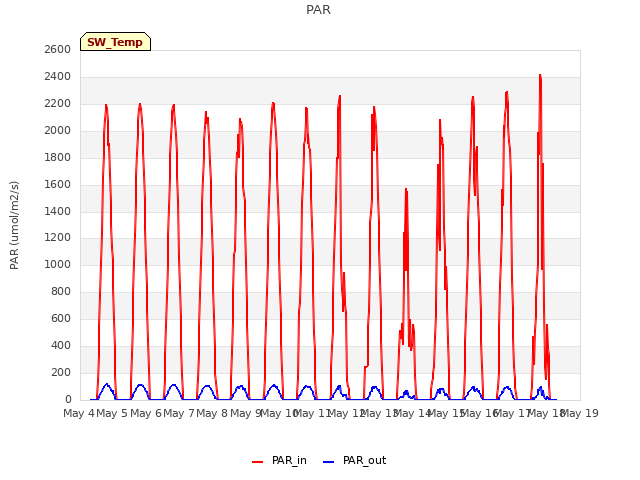The width and height of the screenshot is (640, 480).
Task: Click the x-axis label May 5
Action: click(112, 413)
